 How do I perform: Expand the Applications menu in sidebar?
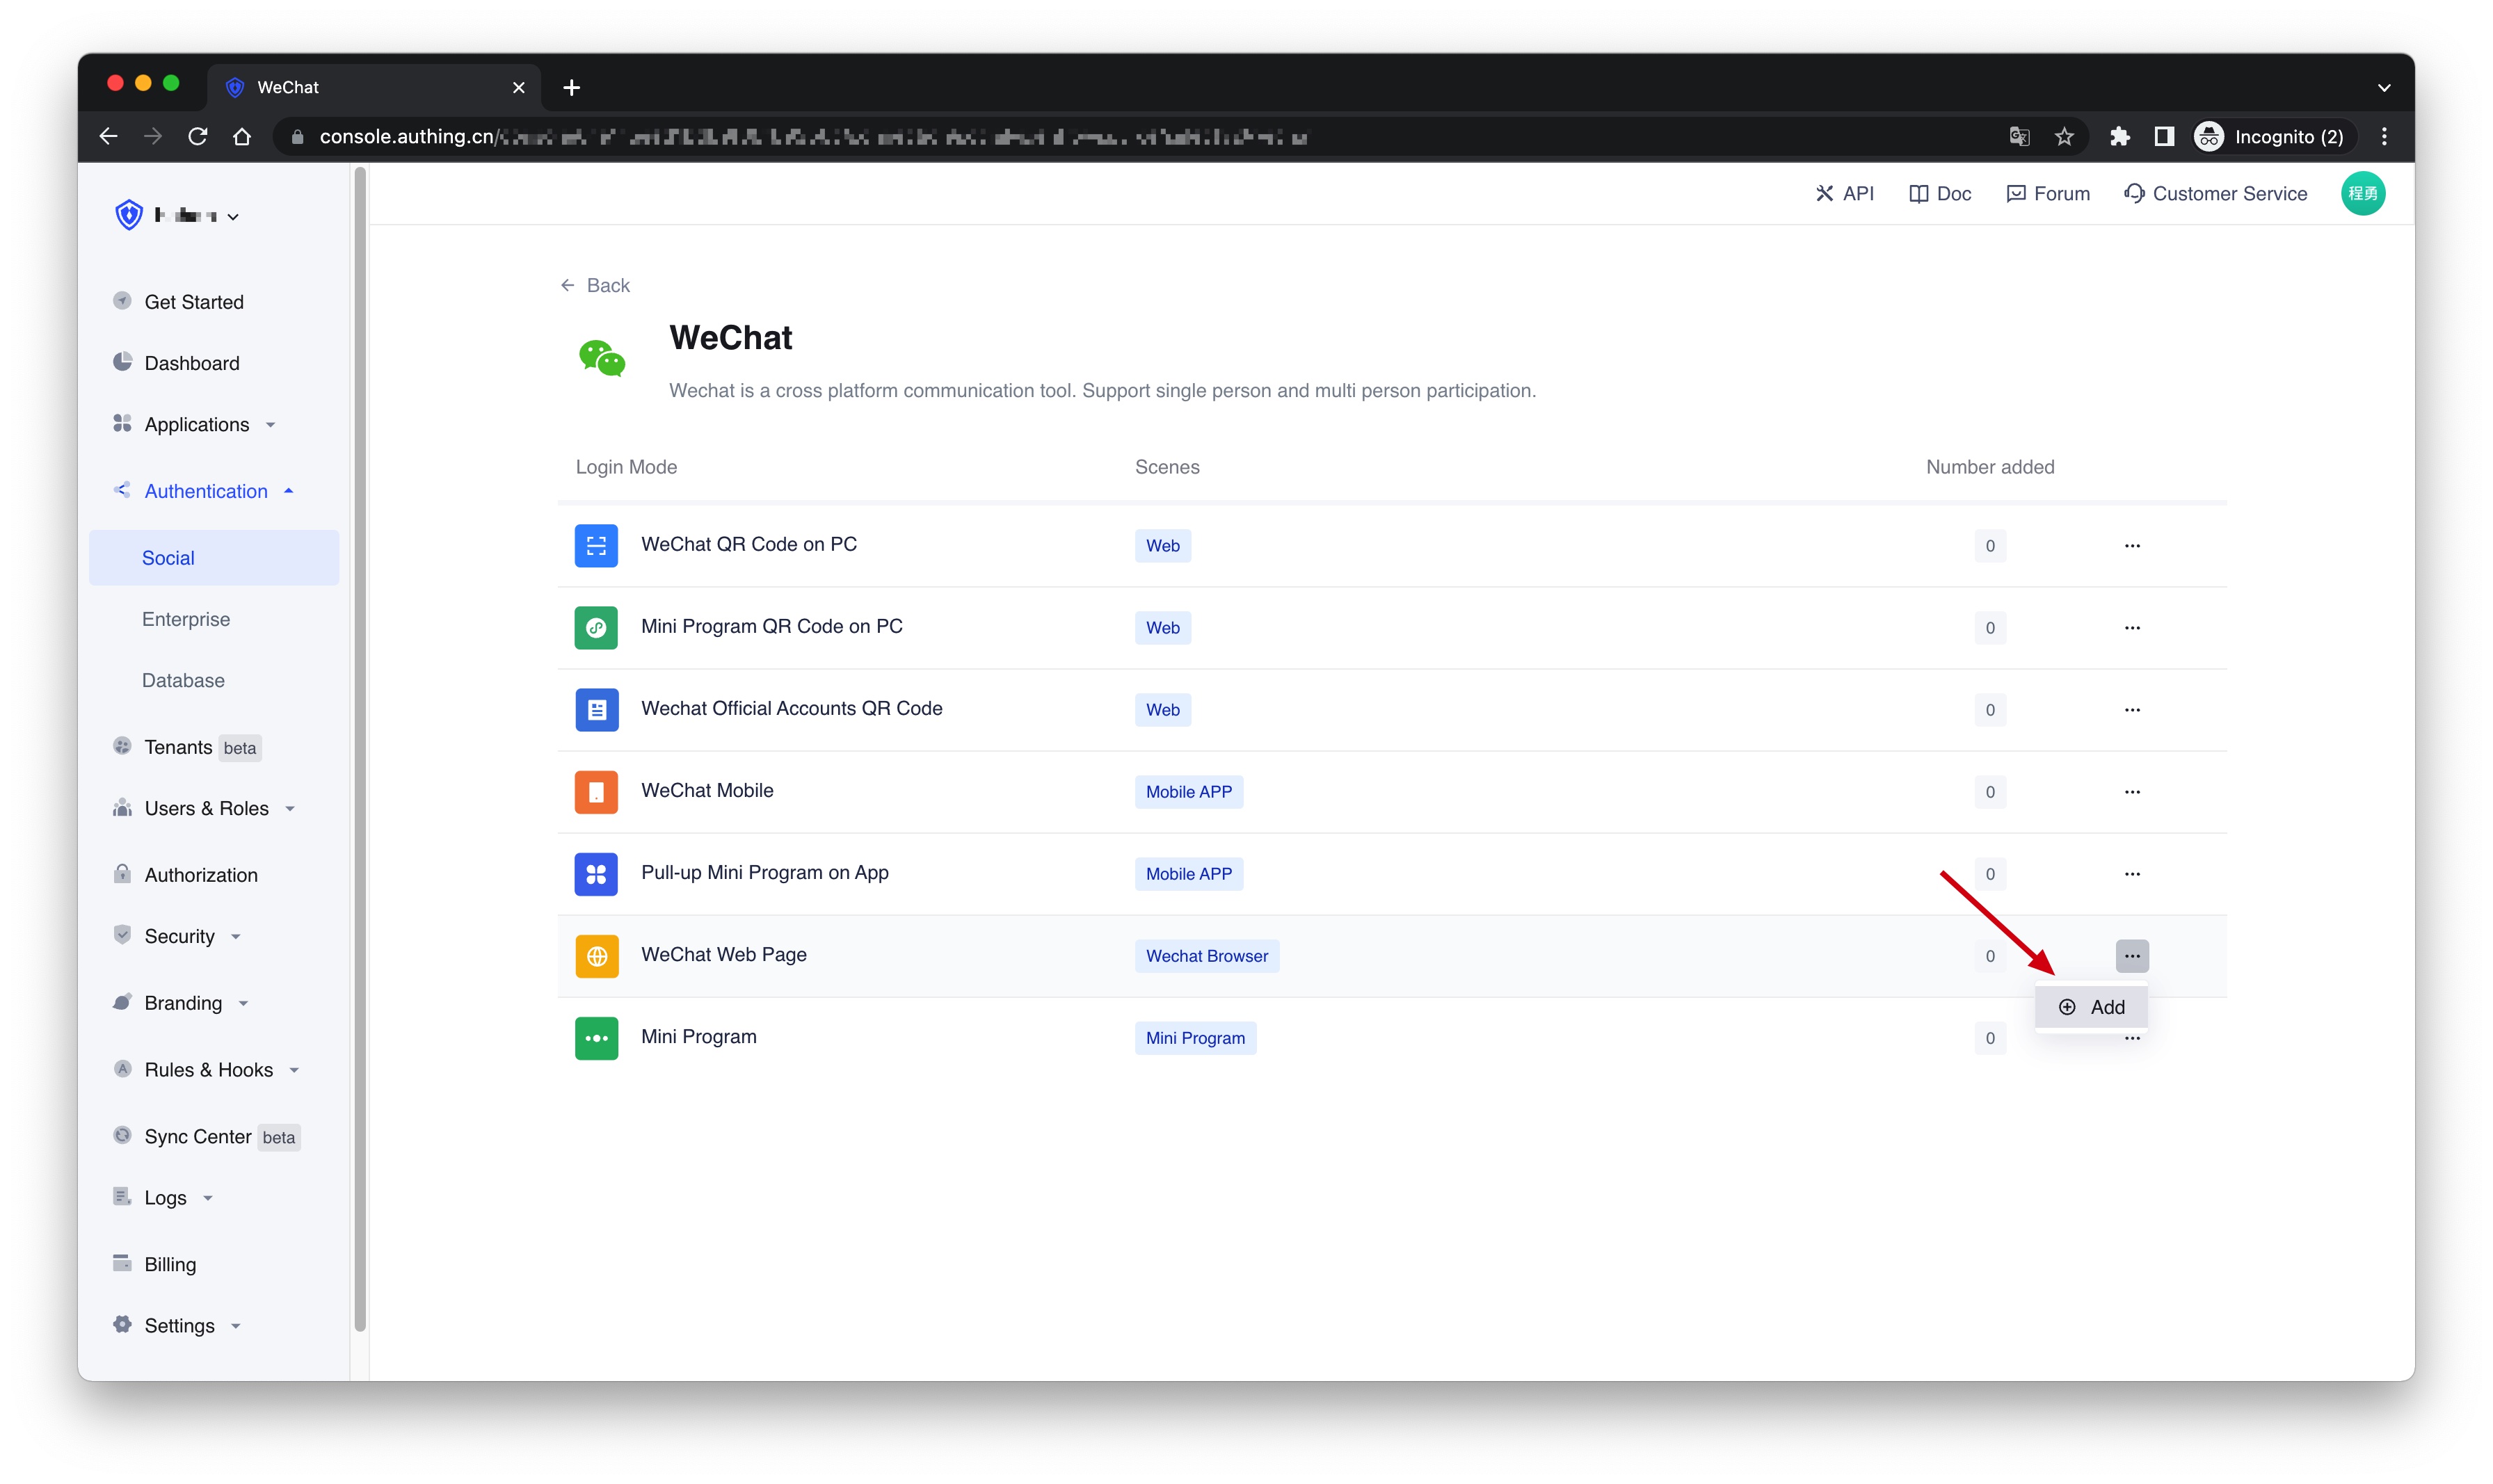tap(196, 424)
